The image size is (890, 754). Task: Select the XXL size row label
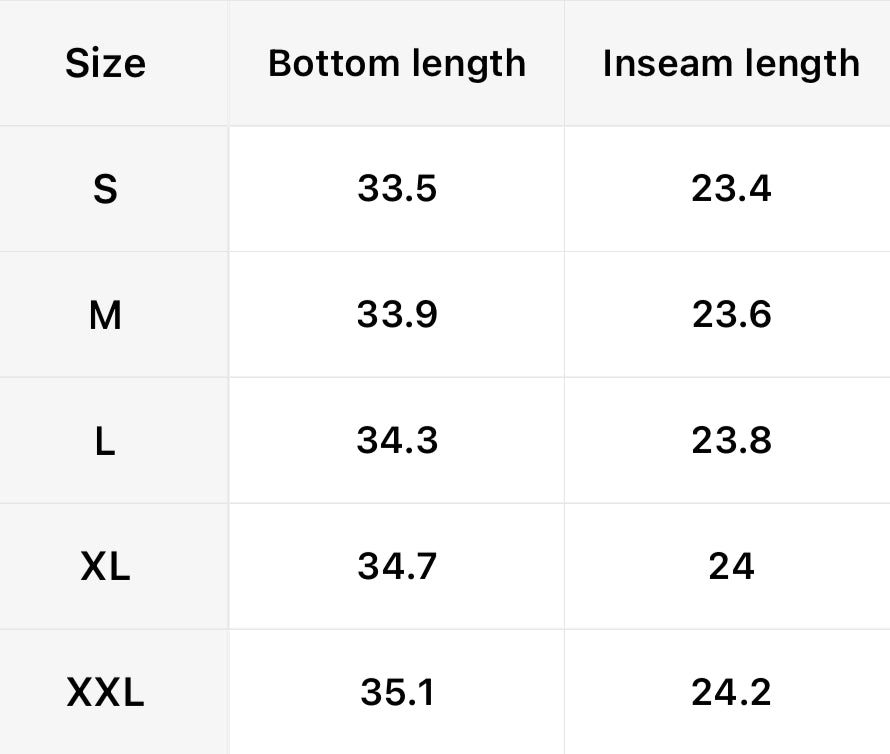tap(105, 693)
